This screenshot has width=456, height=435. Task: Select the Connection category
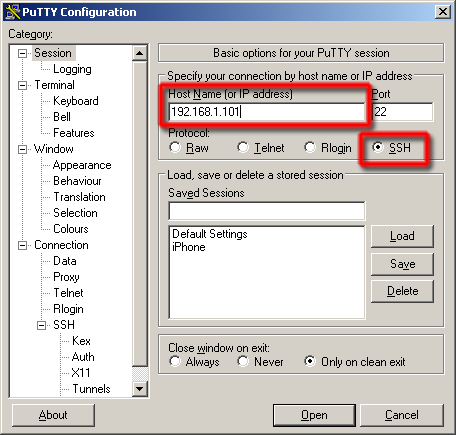click(x=61, y=245)
